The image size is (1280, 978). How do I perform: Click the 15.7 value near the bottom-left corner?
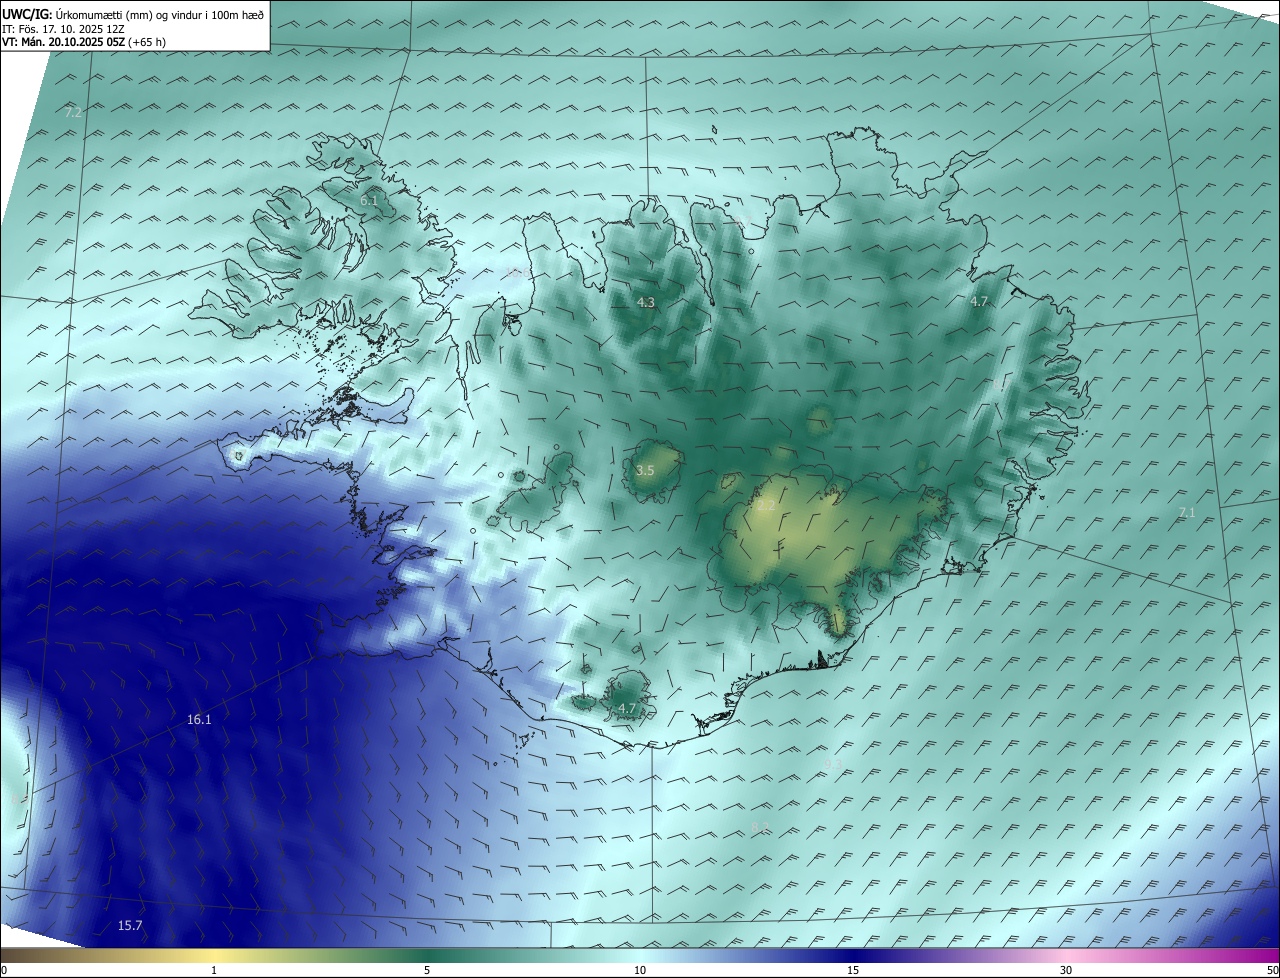coord(130,925)
